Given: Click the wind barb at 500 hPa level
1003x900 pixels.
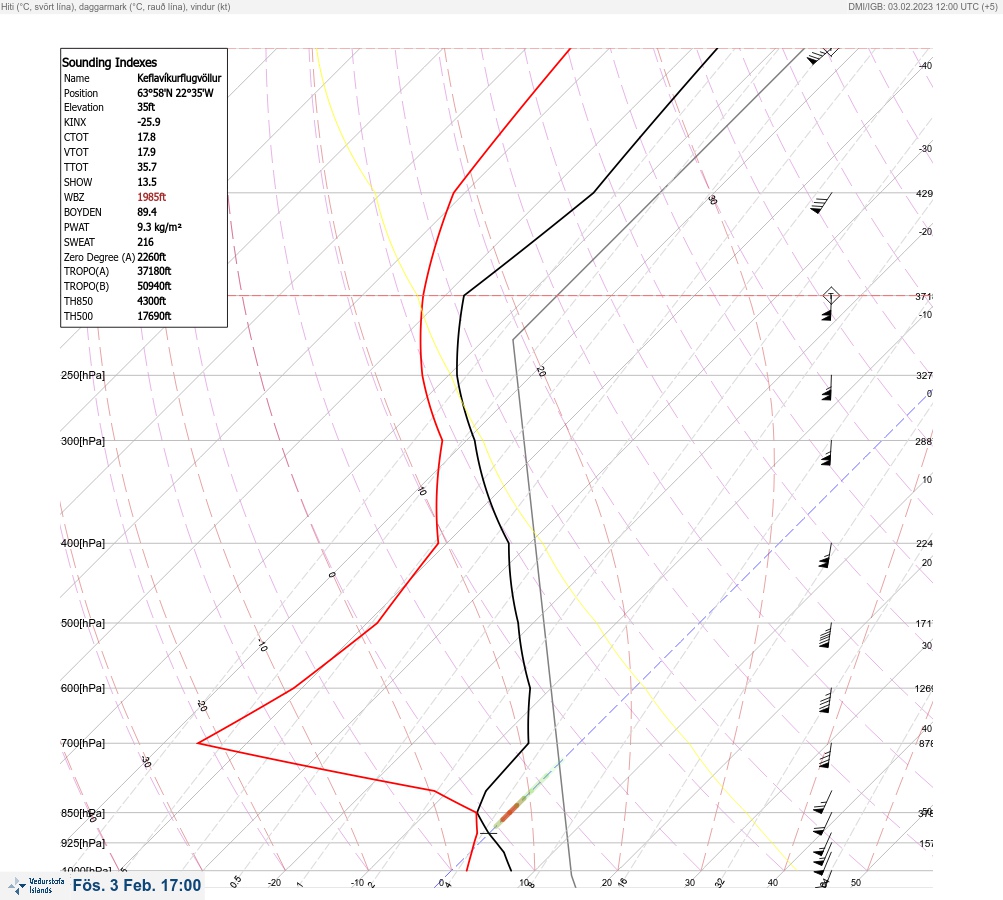Looking at the screenshot, I should point(825,635).
